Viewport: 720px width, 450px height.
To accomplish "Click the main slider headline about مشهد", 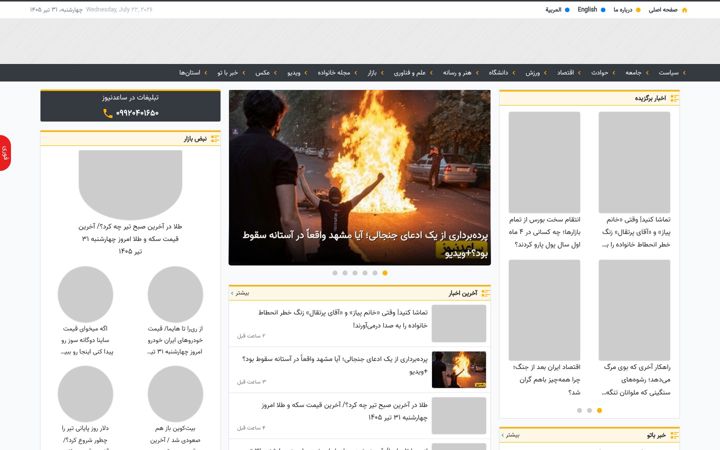I will 366,244.
